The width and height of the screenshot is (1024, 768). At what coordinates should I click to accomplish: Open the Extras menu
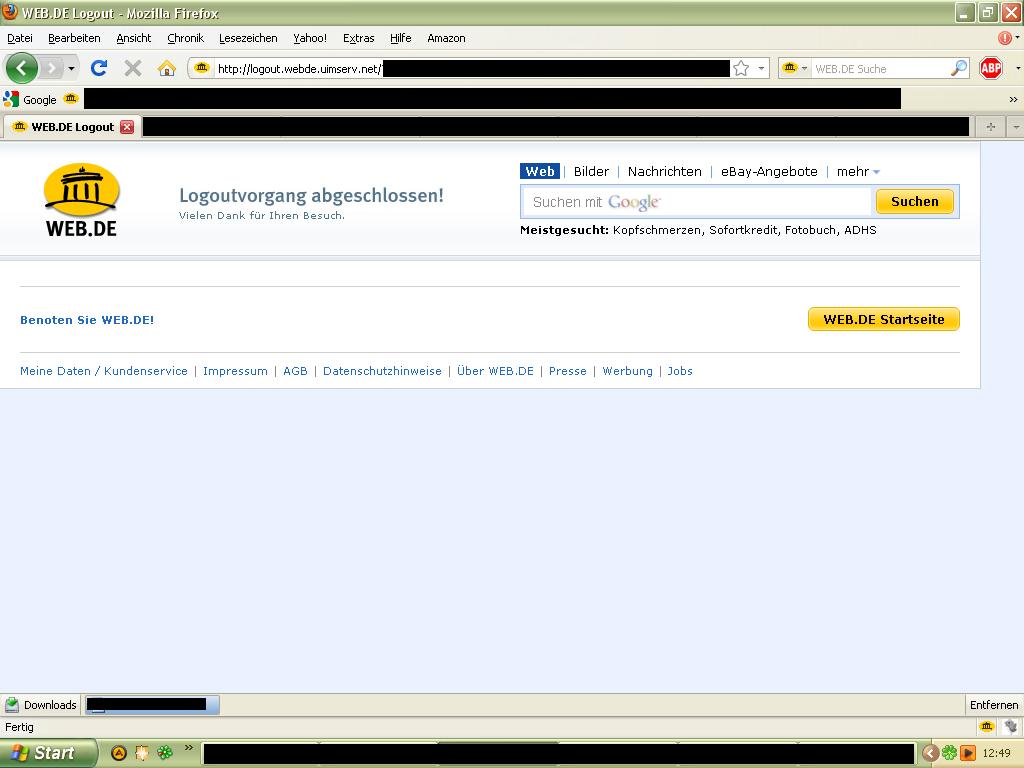click(x=359, y=38)
